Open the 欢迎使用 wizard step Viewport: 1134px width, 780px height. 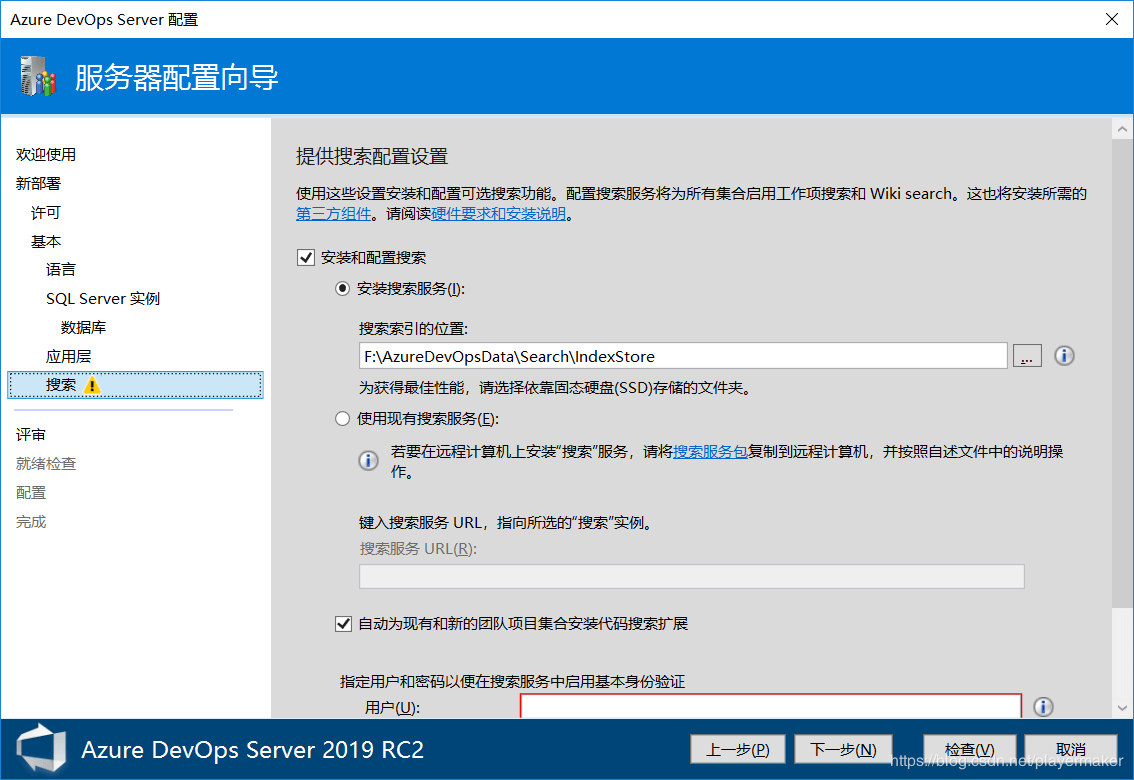pyautogui.click(x=46, y=154)
